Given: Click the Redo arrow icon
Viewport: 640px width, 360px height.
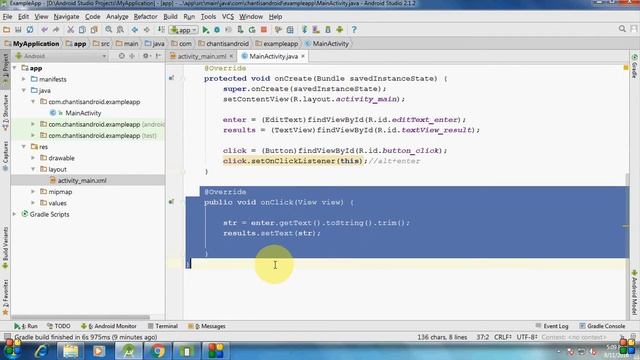Looking at the screenshot, I should point(56,29).
